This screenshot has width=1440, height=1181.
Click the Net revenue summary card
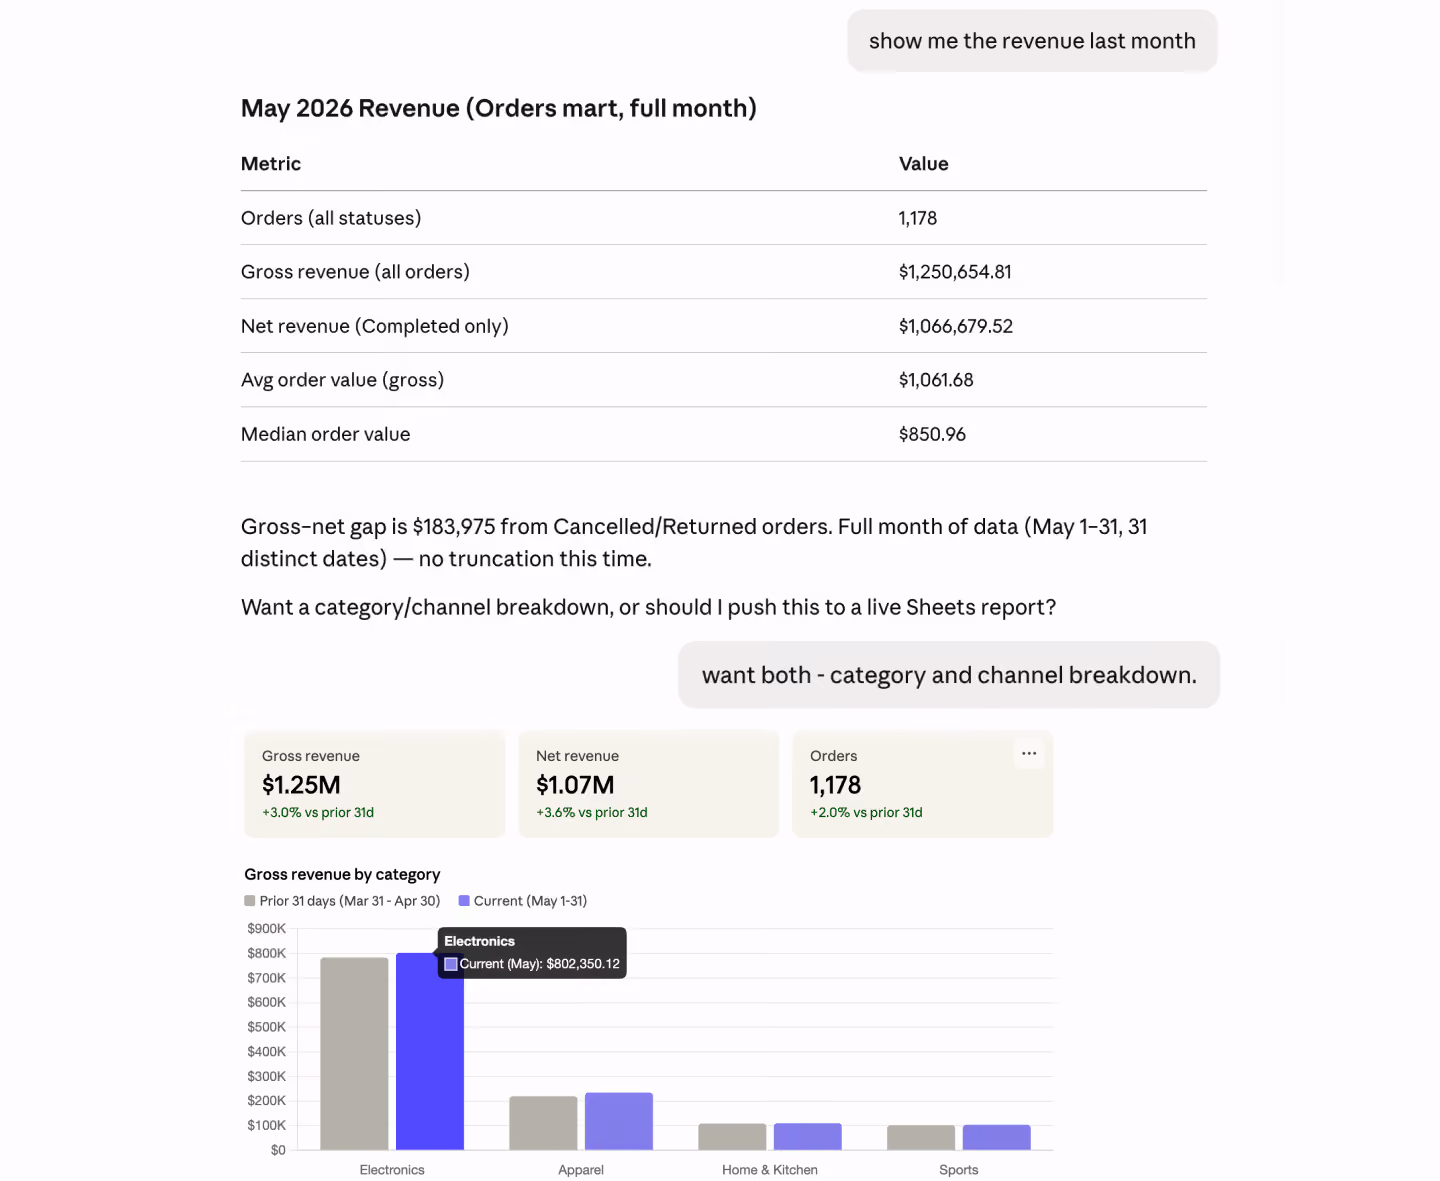[x=649, y=784]
